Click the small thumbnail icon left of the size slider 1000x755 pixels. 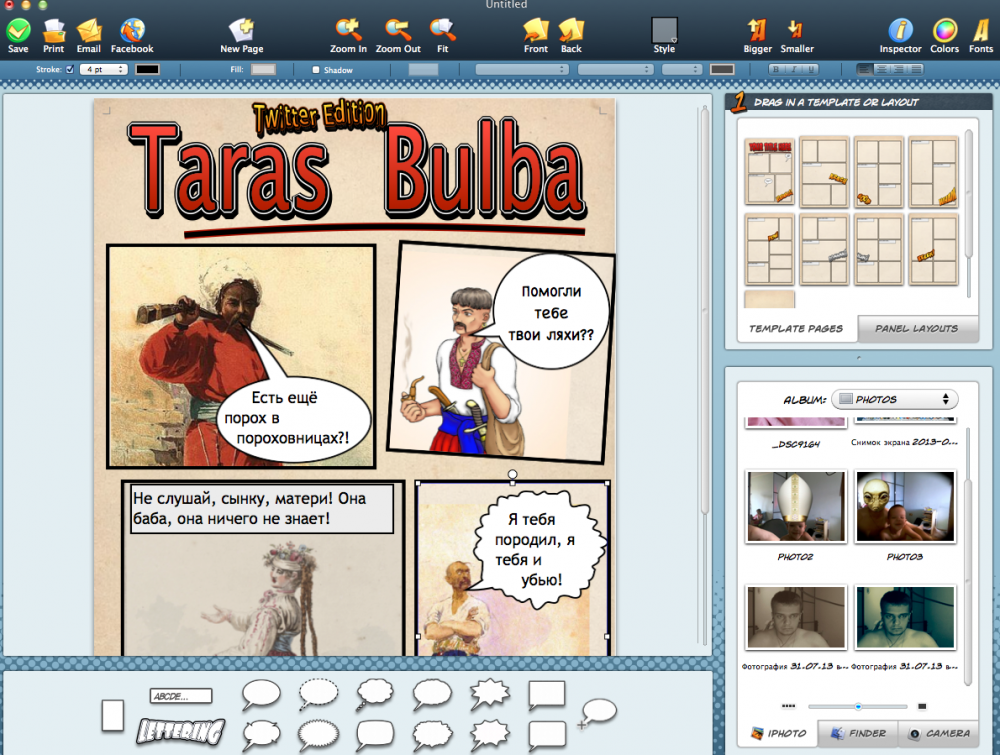tap(788, 706)
